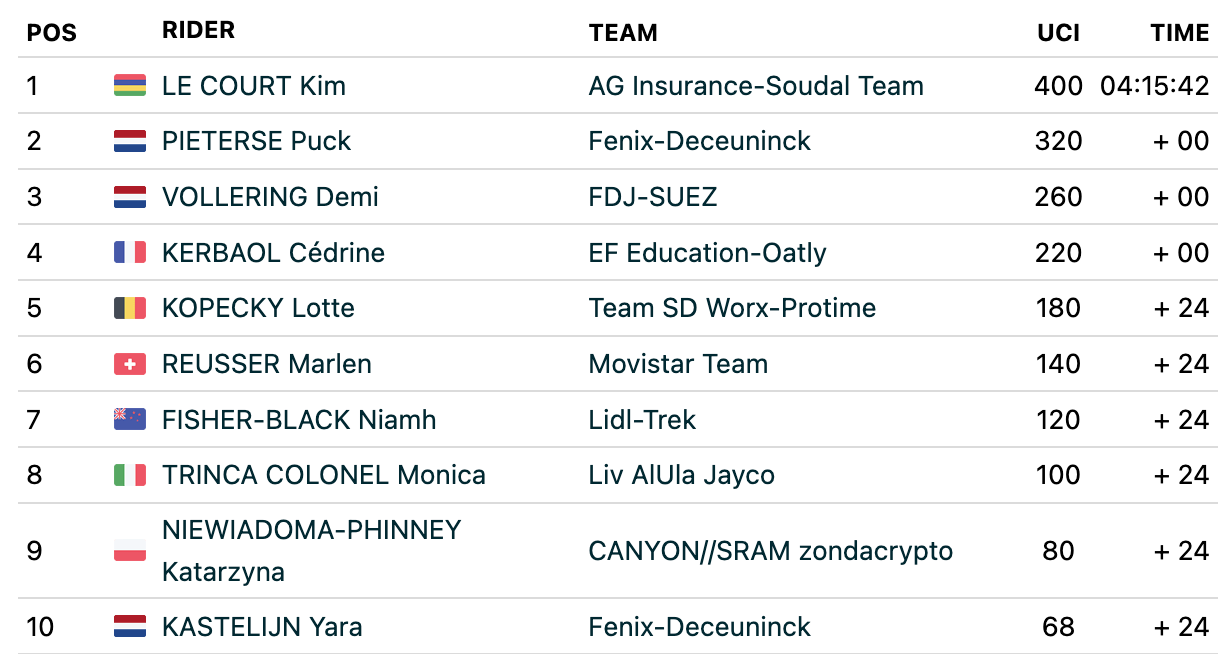
Task: Click the Swiss flag beside REUSSER Marlen
Action: (x=130, y=364)
